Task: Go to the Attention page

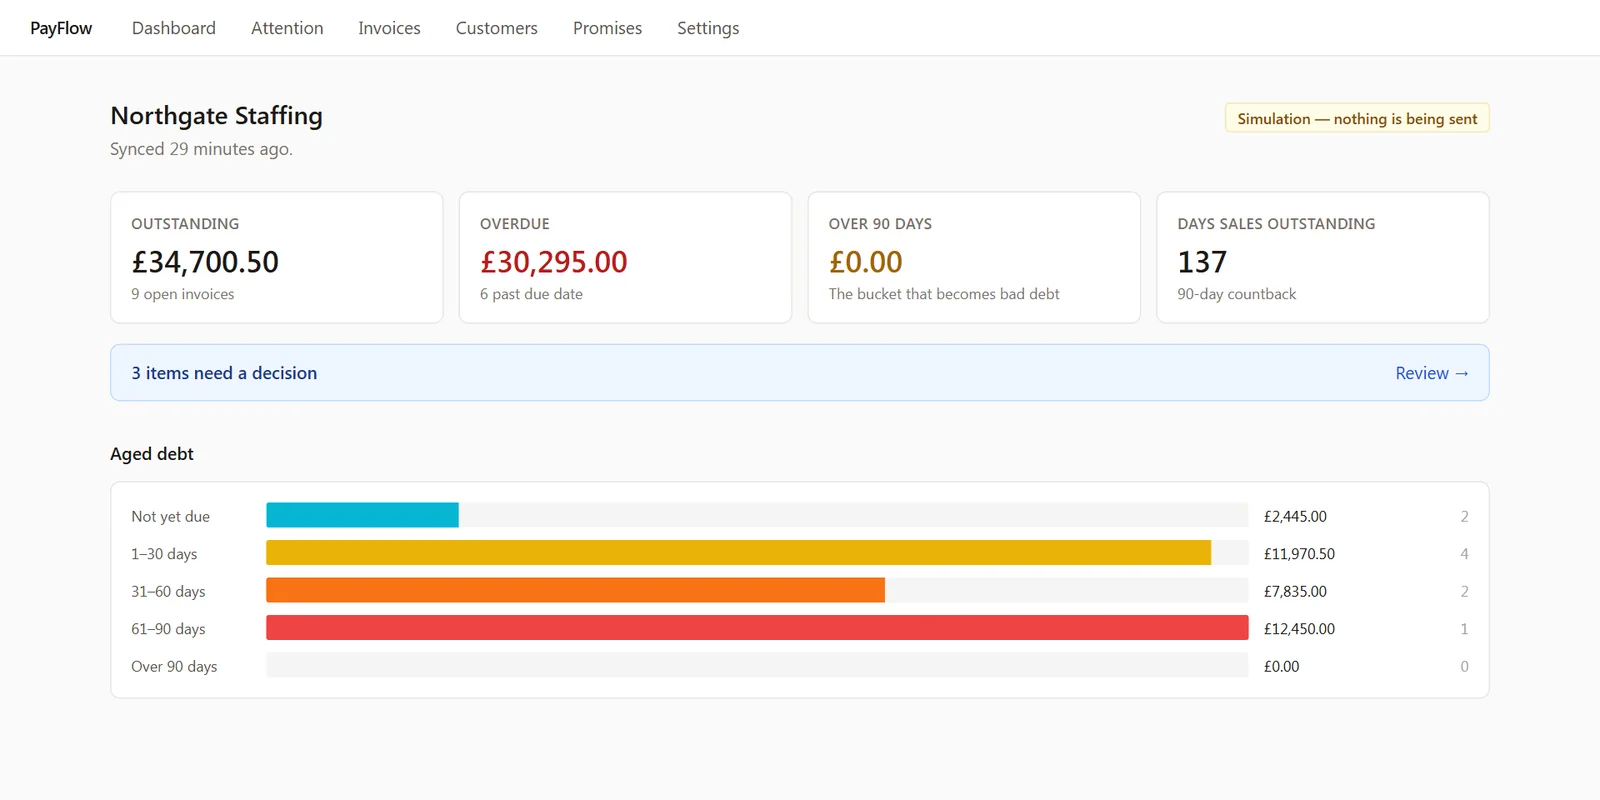Action: (287, 28)
